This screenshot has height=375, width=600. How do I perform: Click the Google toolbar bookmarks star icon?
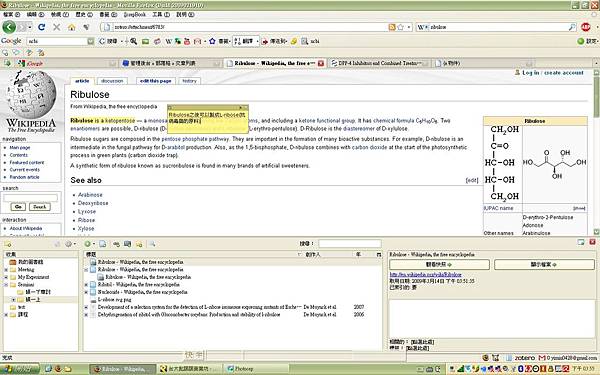tap(212, 41)
